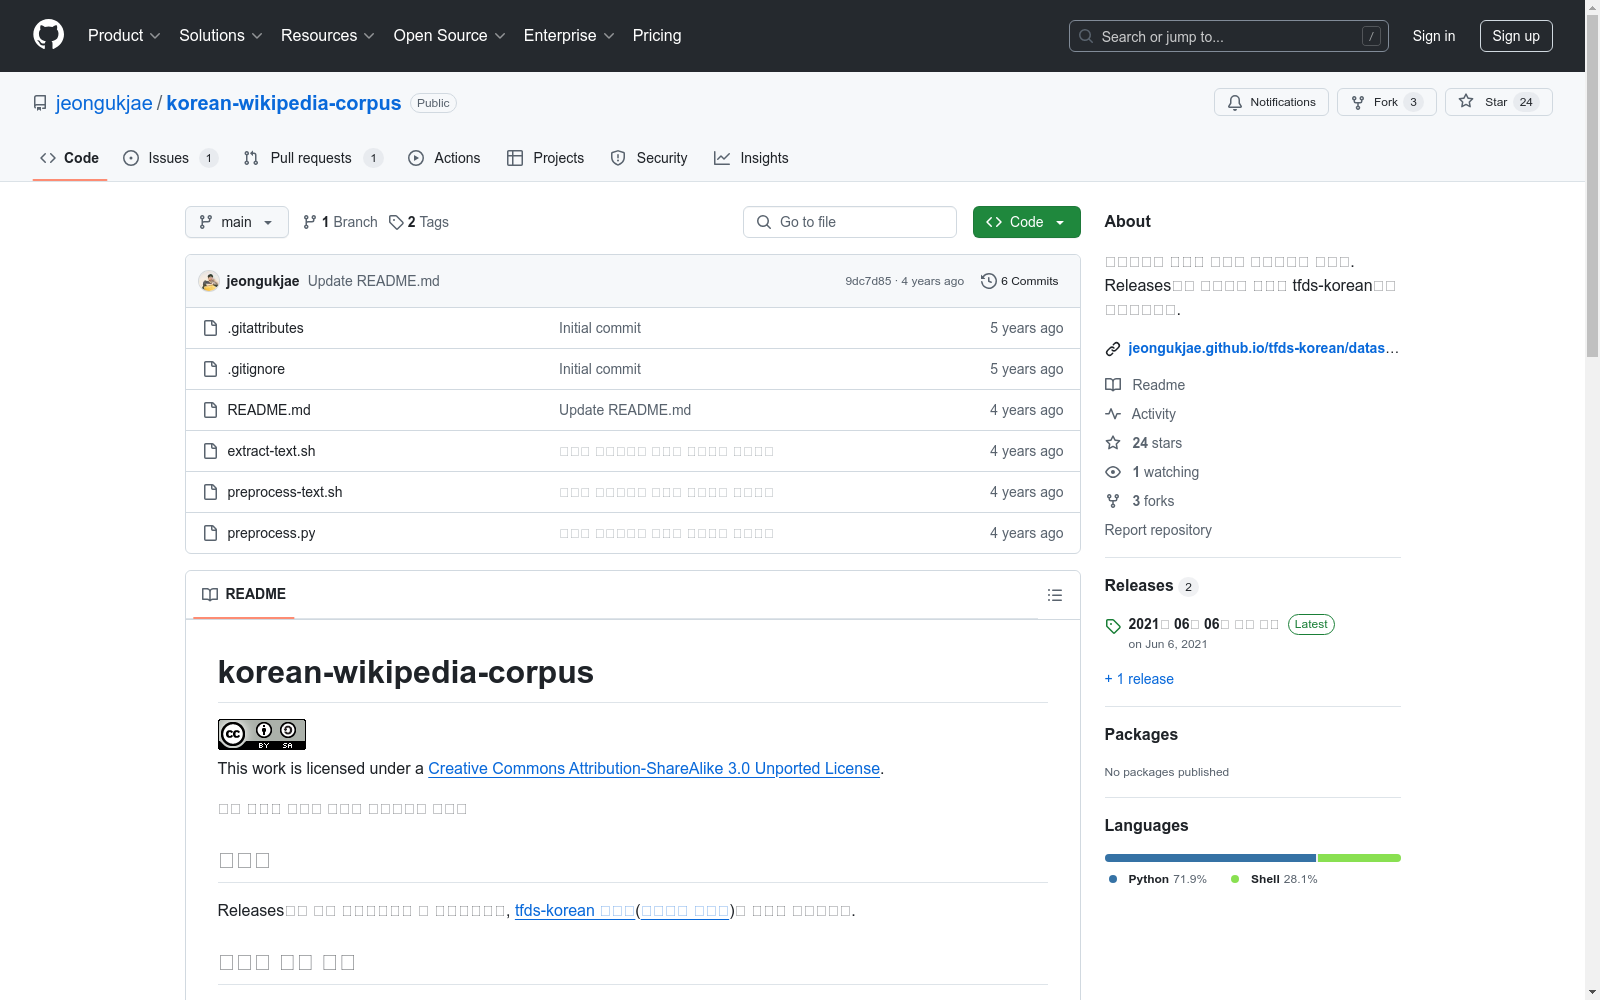Screen dimensions: 1600x1000
Task: Expand the Open Source menu
Action: click(450, 36)
